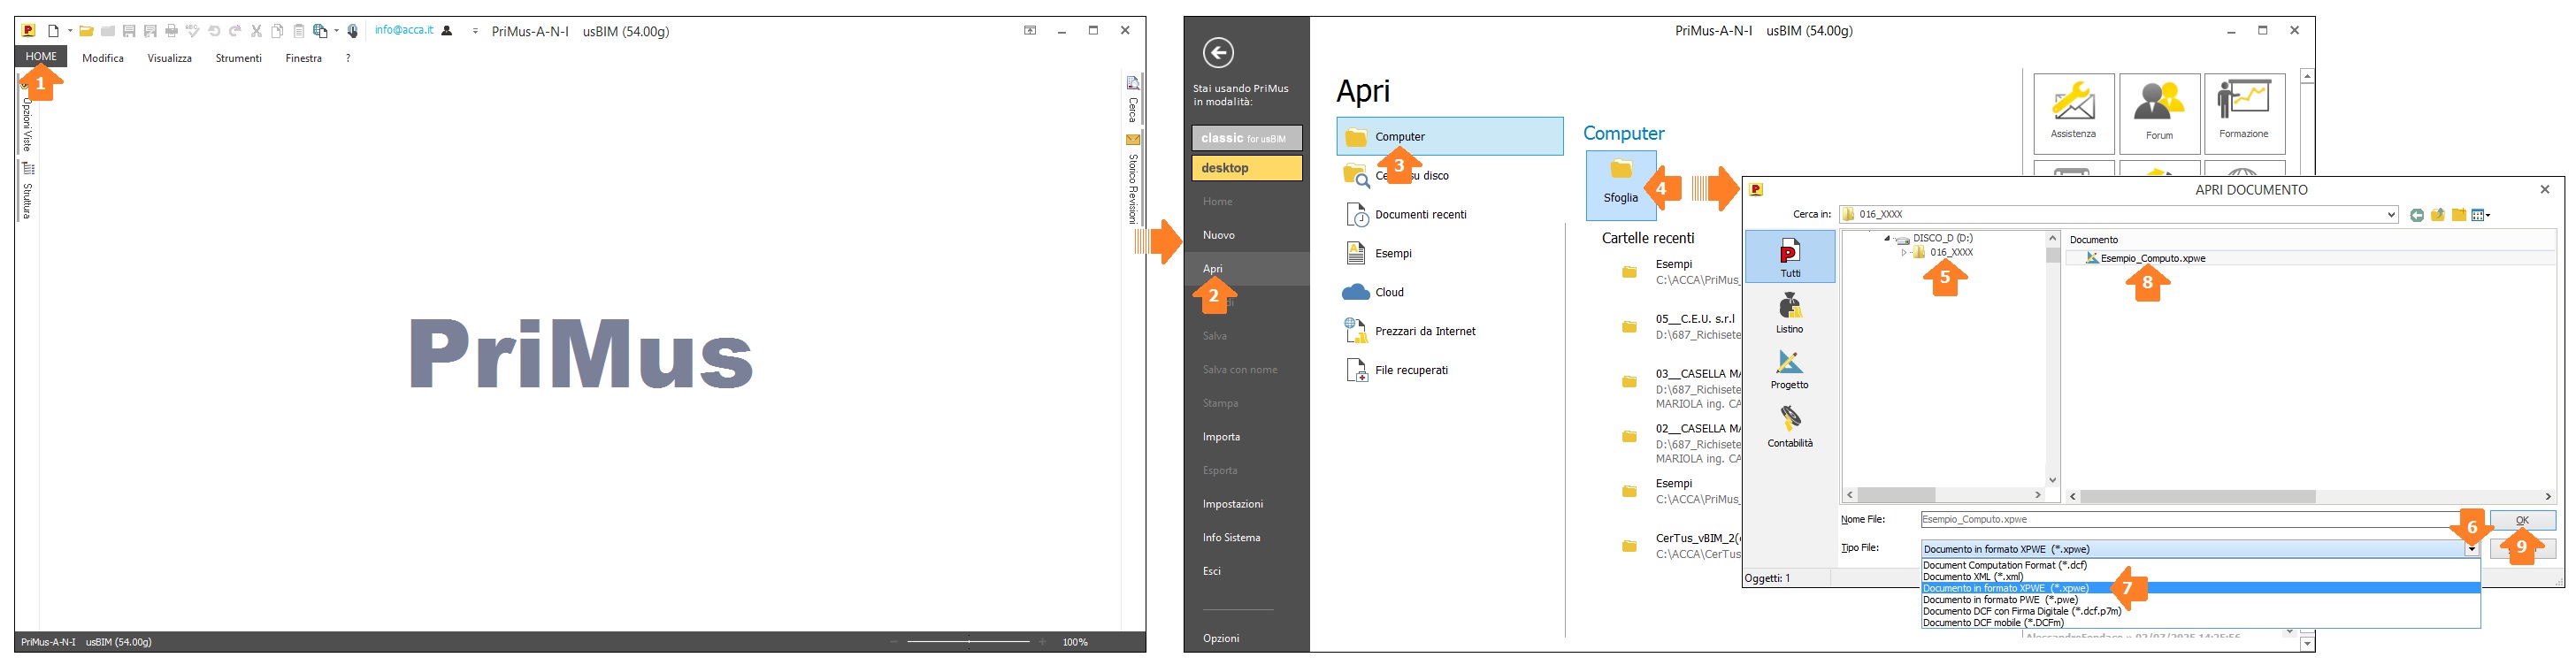This screenshot has width=2576, height=665.
Task: Expand the 016_XXXX folder node
Action: 1904,252
